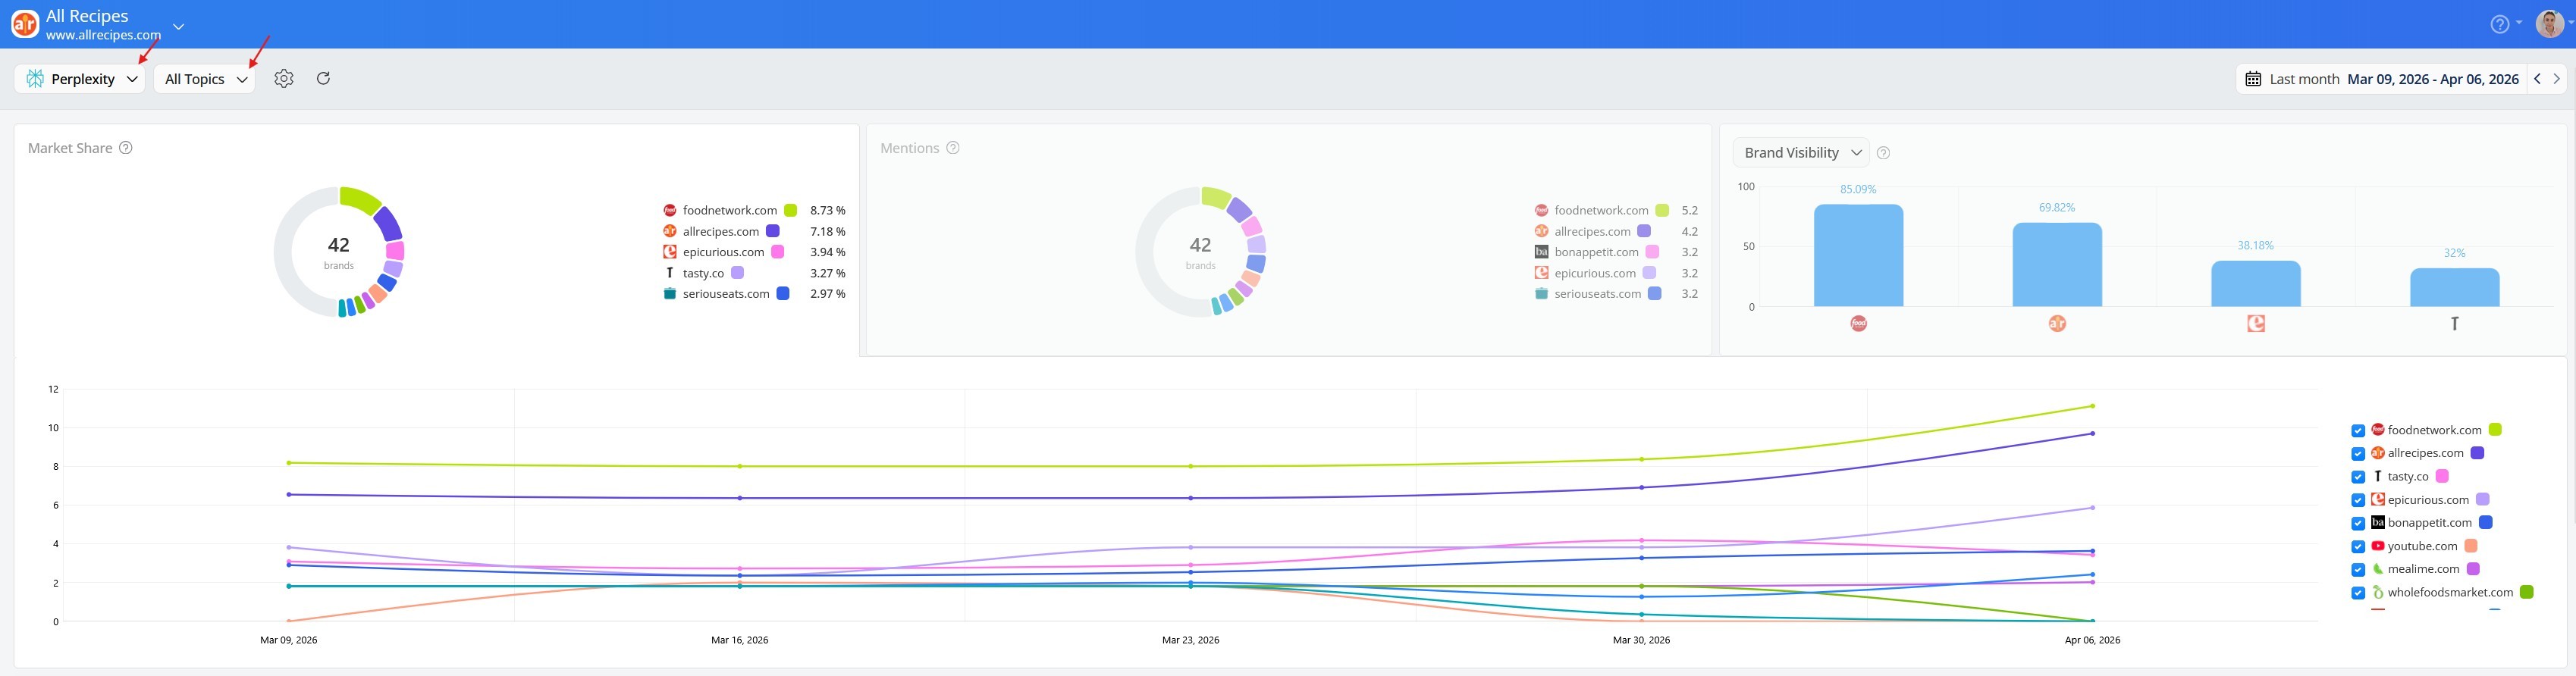Click the bonappetit icon in the Mentions legend

point(1541,252)
